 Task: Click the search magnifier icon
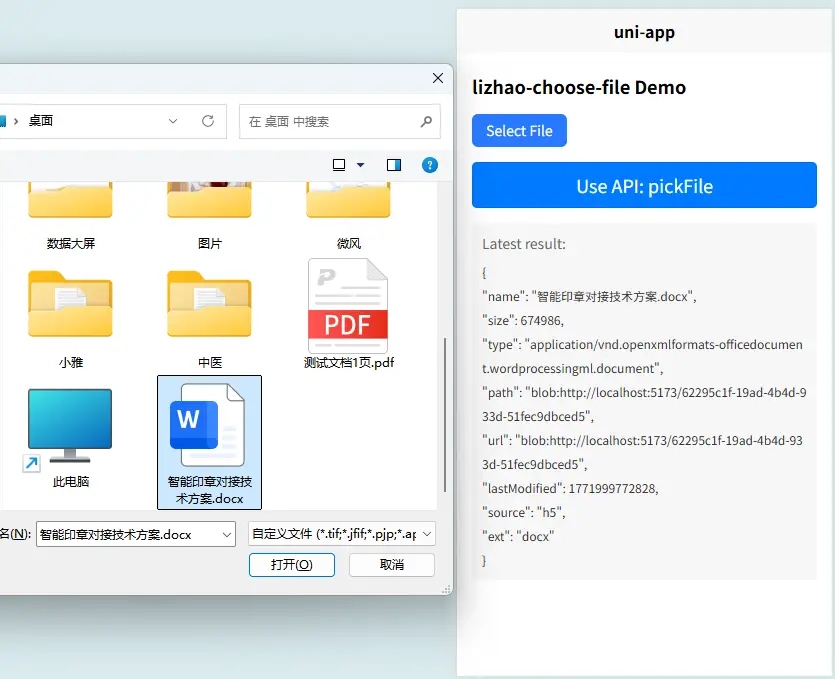tap(426, 121)
